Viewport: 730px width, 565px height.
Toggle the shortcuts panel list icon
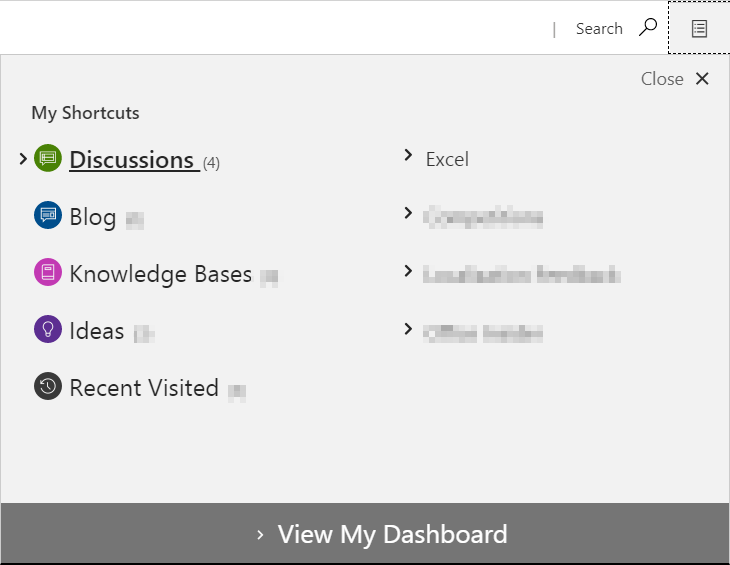click(699, 28)
